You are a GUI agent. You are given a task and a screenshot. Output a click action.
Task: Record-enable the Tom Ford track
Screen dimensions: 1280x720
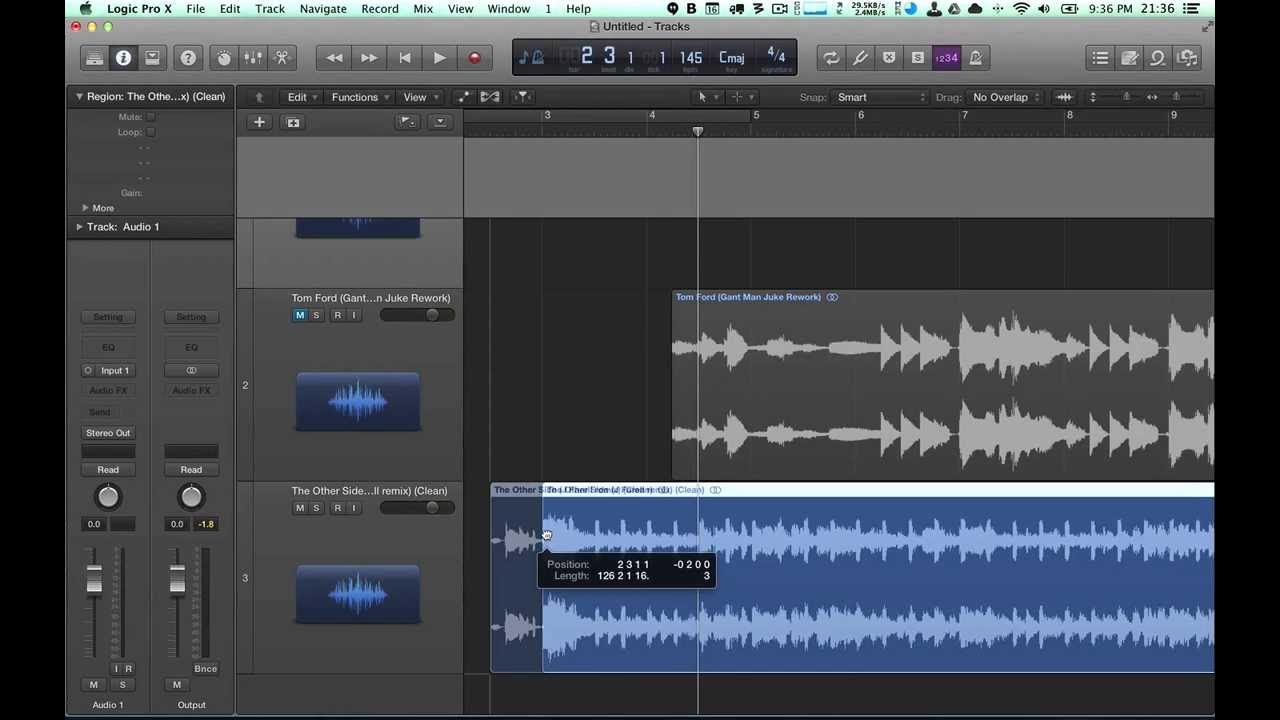[337, 315]
